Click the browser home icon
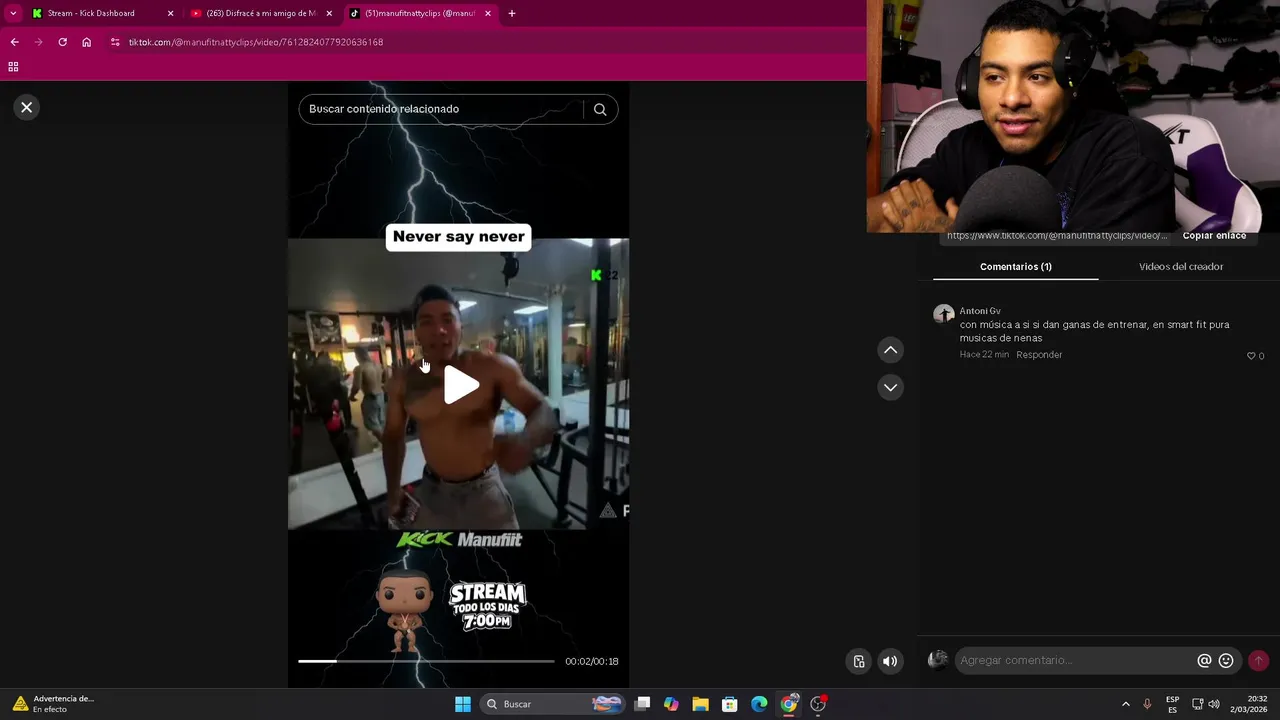Image resolution: width=1280 pixels, height=720 pixels. [x=87, y=42]
